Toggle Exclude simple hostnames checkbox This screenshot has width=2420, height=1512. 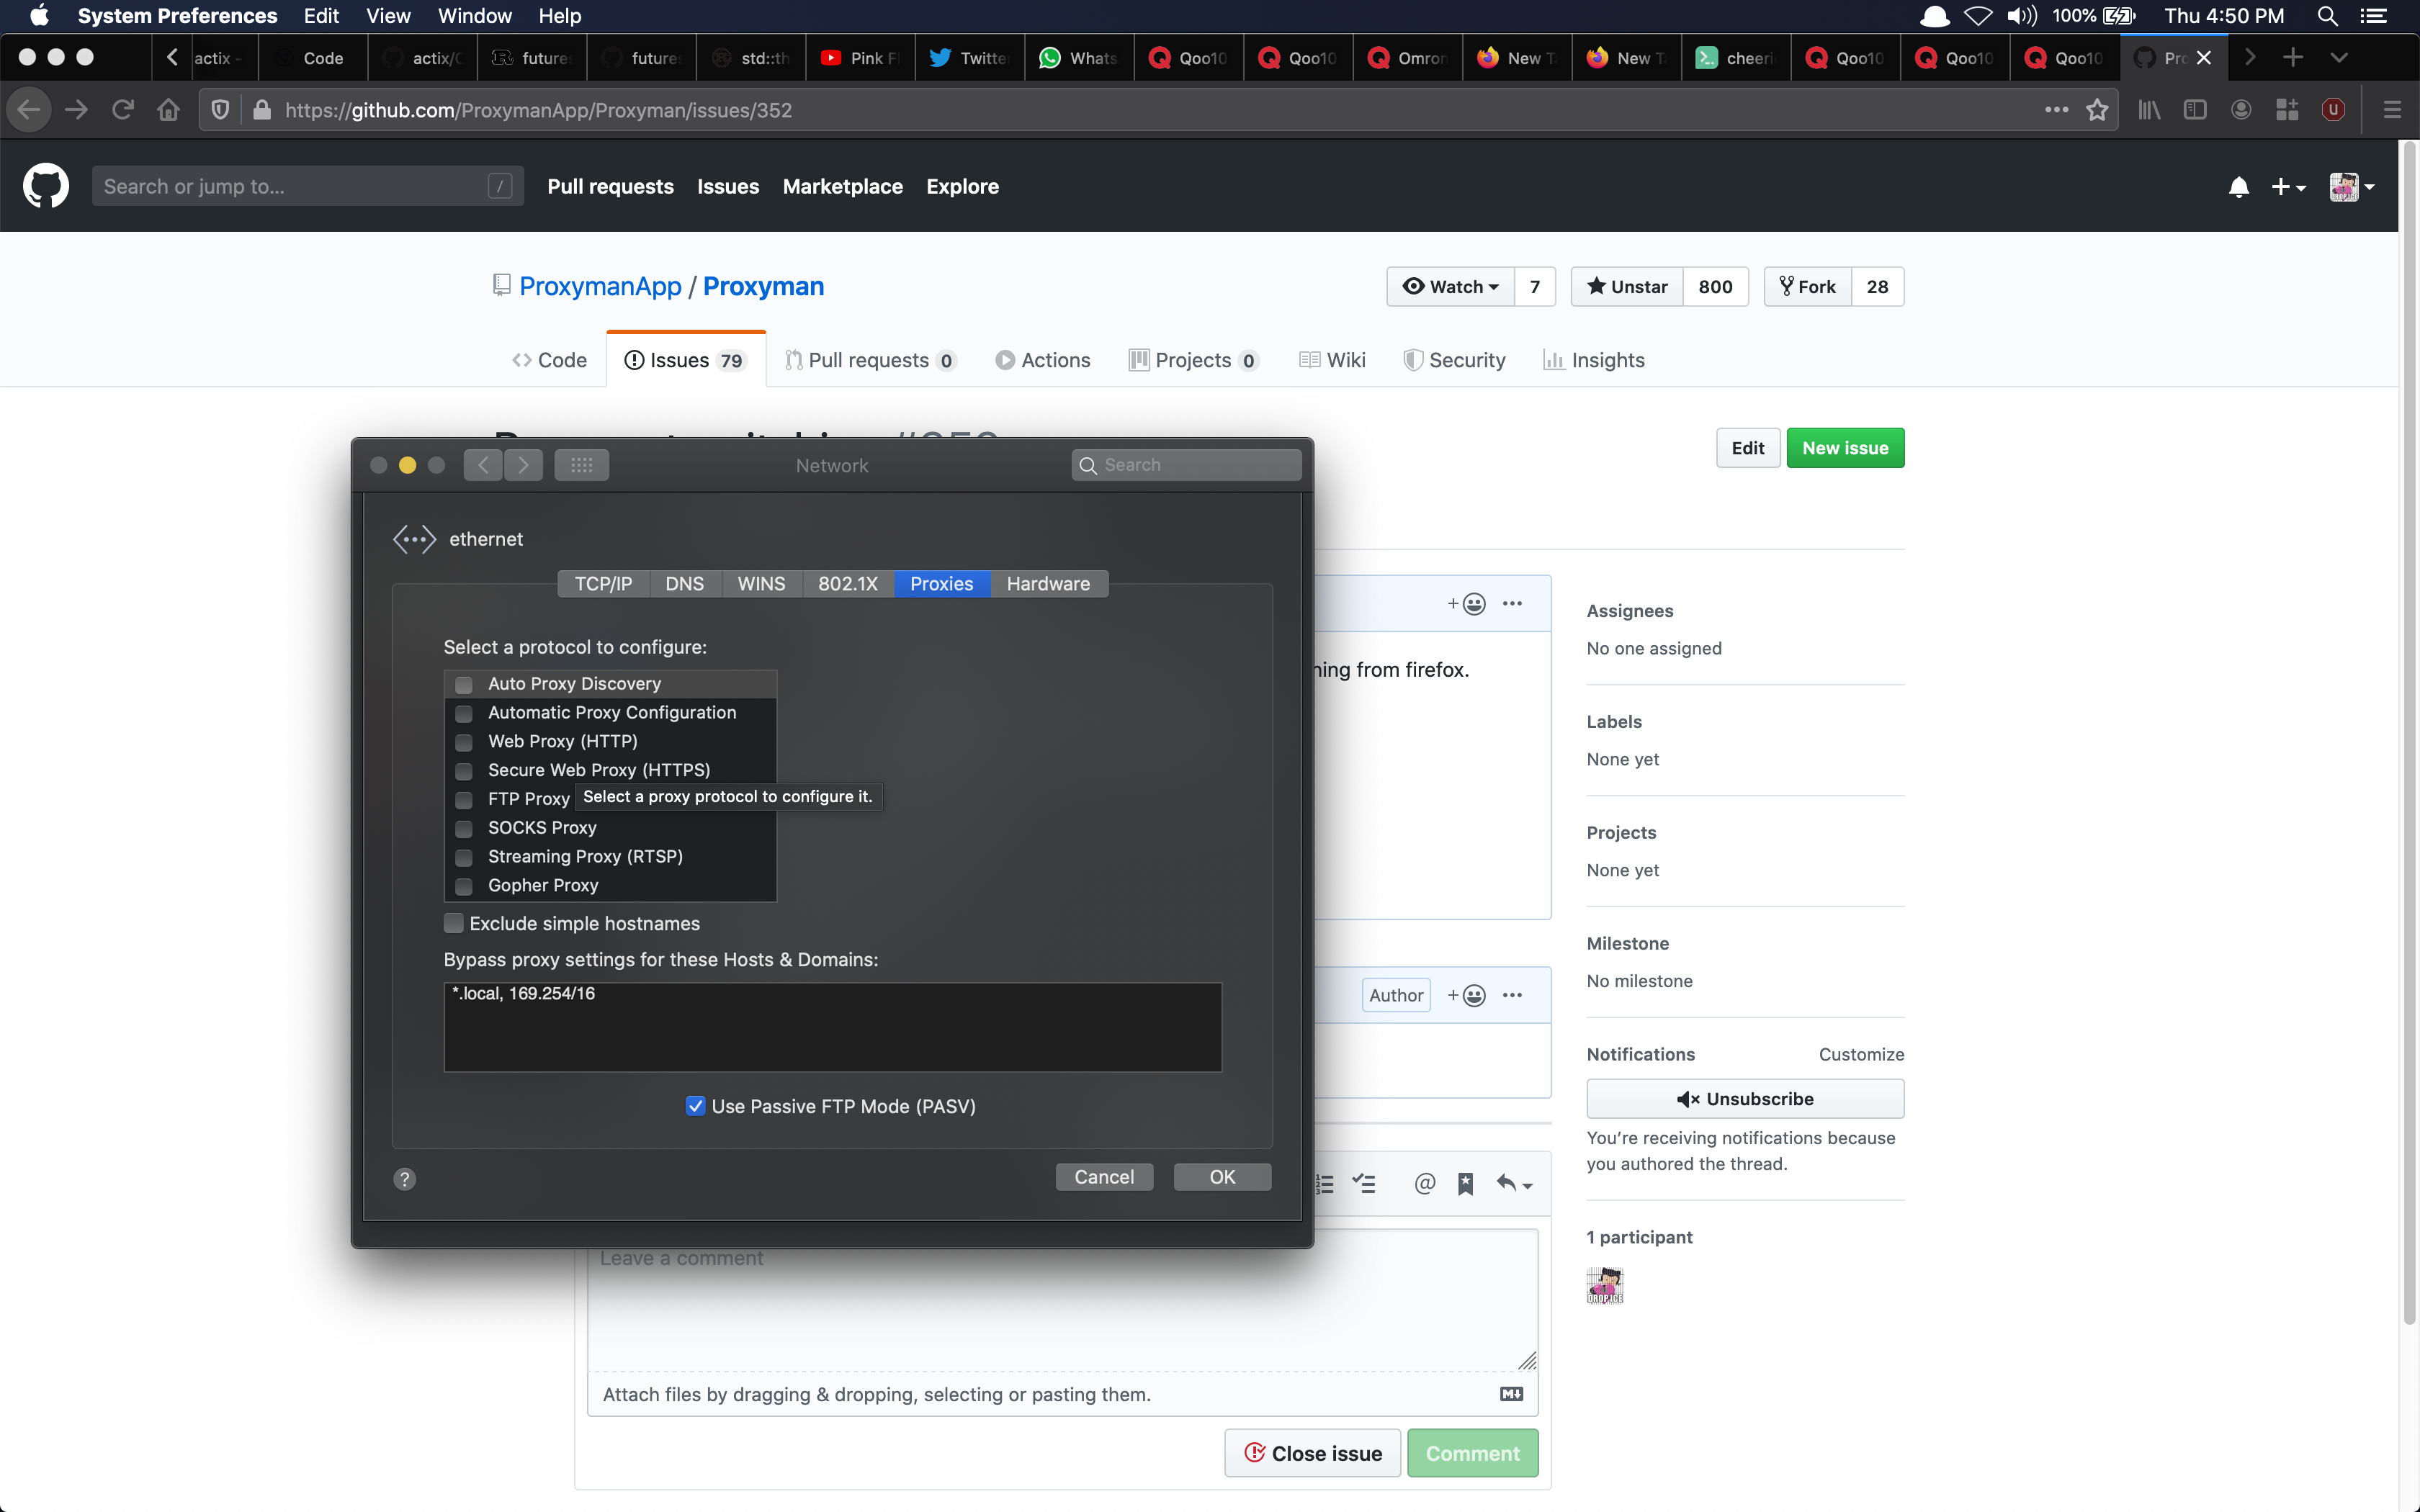(x=454, y=923)
